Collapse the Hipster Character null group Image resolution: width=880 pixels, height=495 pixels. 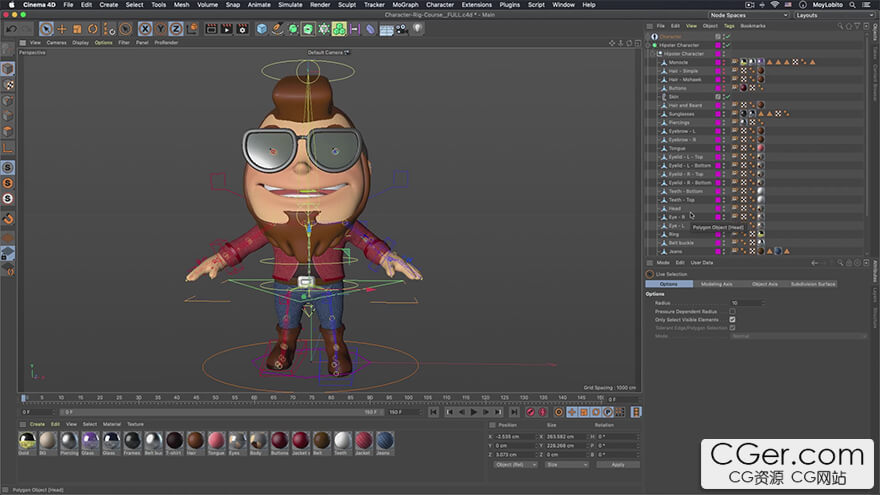(x=653, y=54)
